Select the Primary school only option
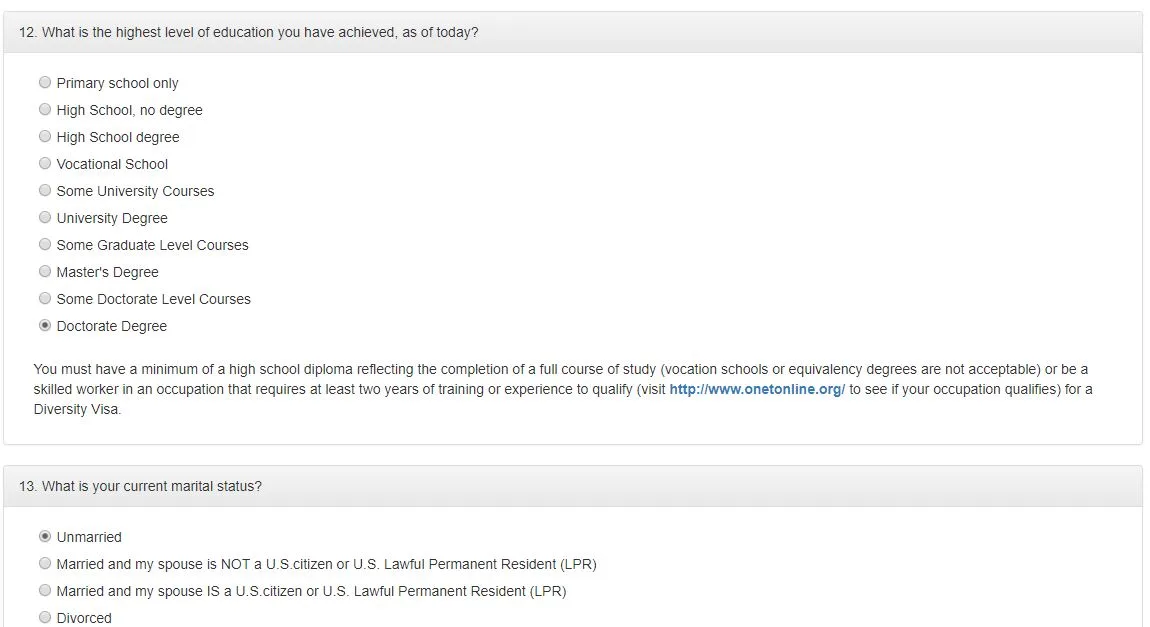This screenshot has width=1150, height=627. [x=45, y=82]
